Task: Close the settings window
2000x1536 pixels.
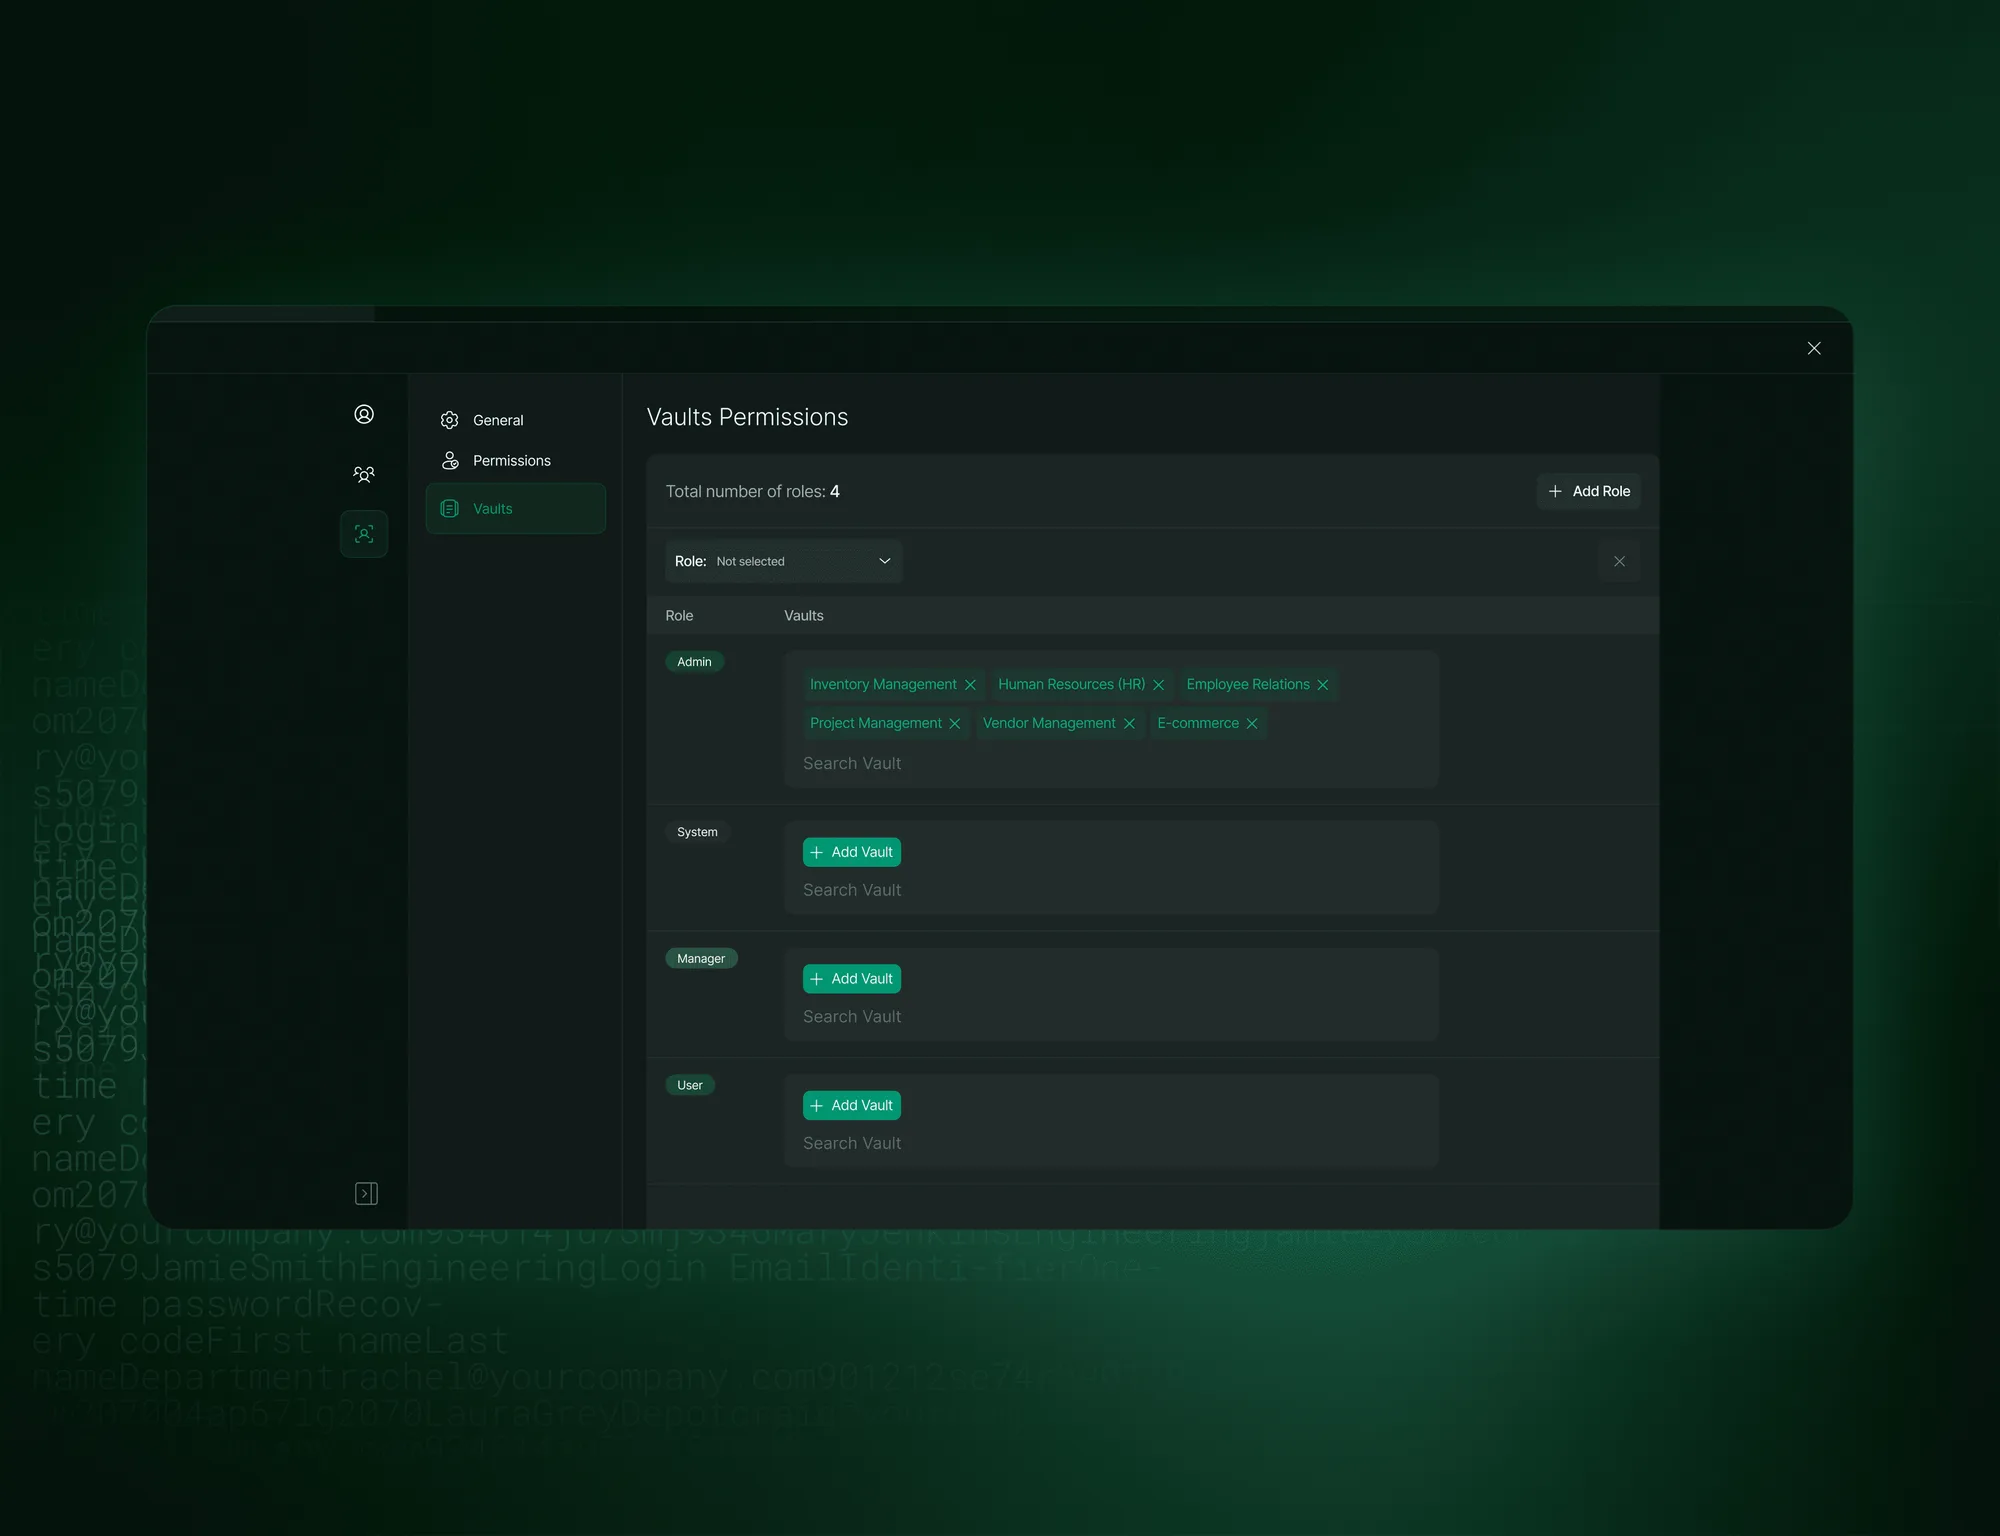Action: pyautogui.click(x=1814, y=348)
